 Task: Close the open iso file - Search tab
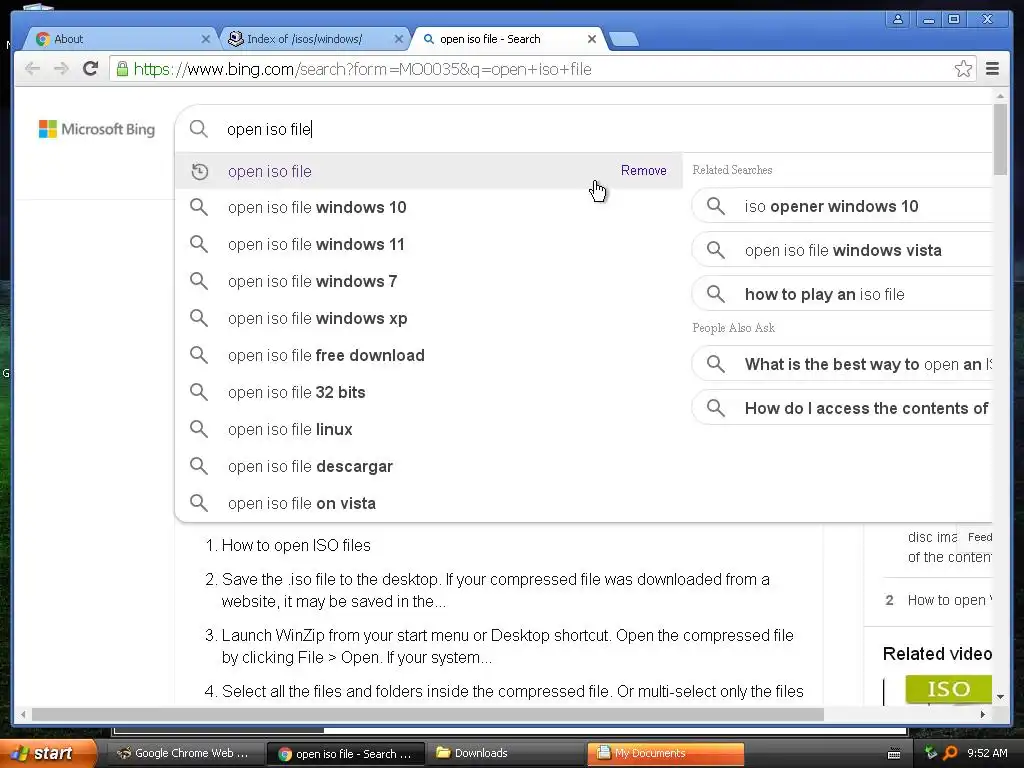click(x=592, y=39)
